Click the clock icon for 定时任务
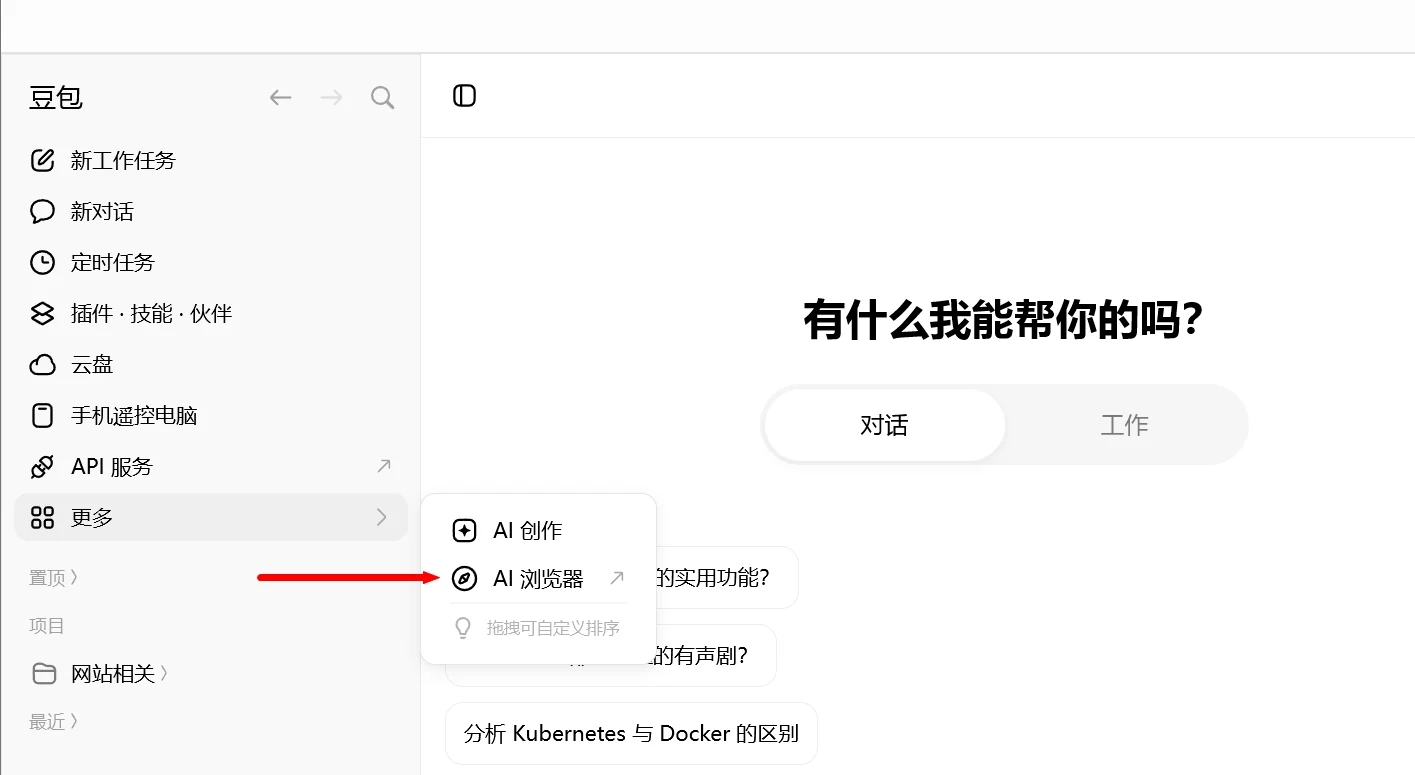The height and width of the screenshot is (775, 1415). point(42,262)
